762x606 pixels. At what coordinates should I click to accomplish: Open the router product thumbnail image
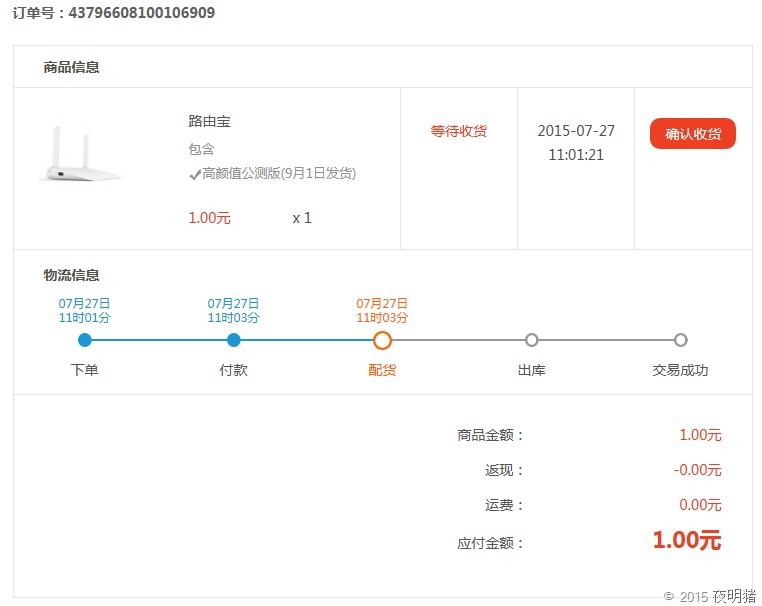pyautogui.click(x=80, y=156)
